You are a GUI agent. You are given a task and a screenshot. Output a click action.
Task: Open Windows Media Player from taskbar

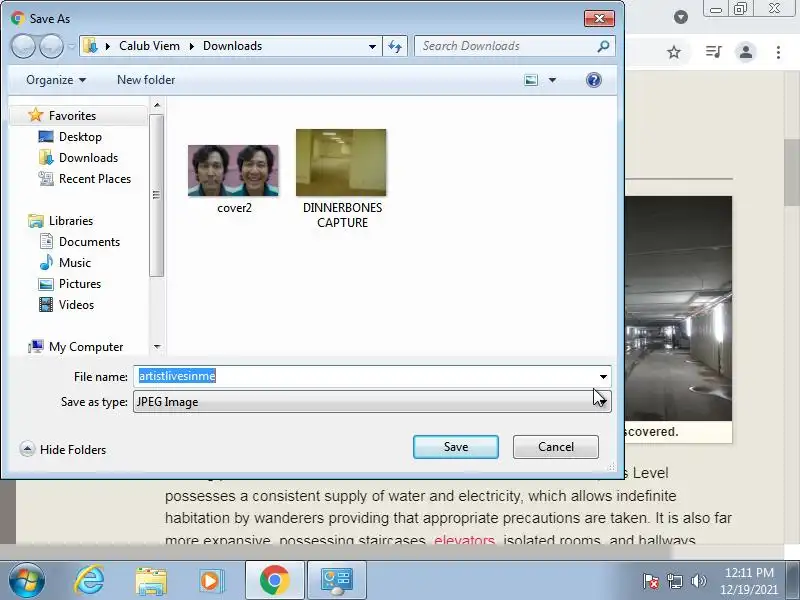click(210, 581)
